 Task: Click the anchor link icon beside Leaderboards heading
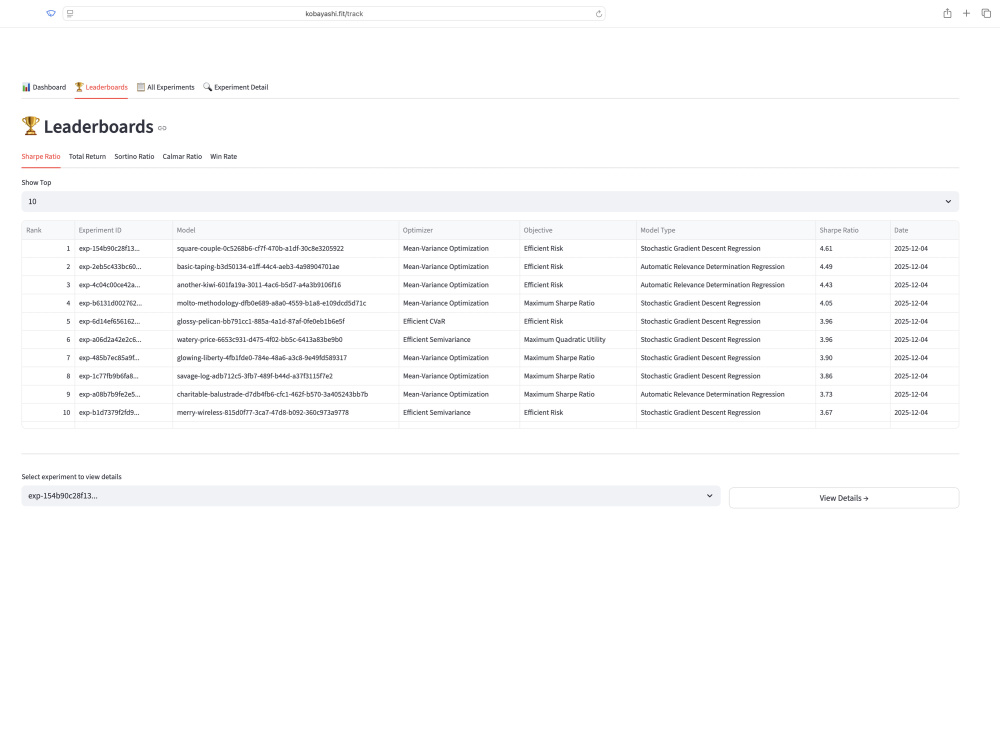[162, 128]
